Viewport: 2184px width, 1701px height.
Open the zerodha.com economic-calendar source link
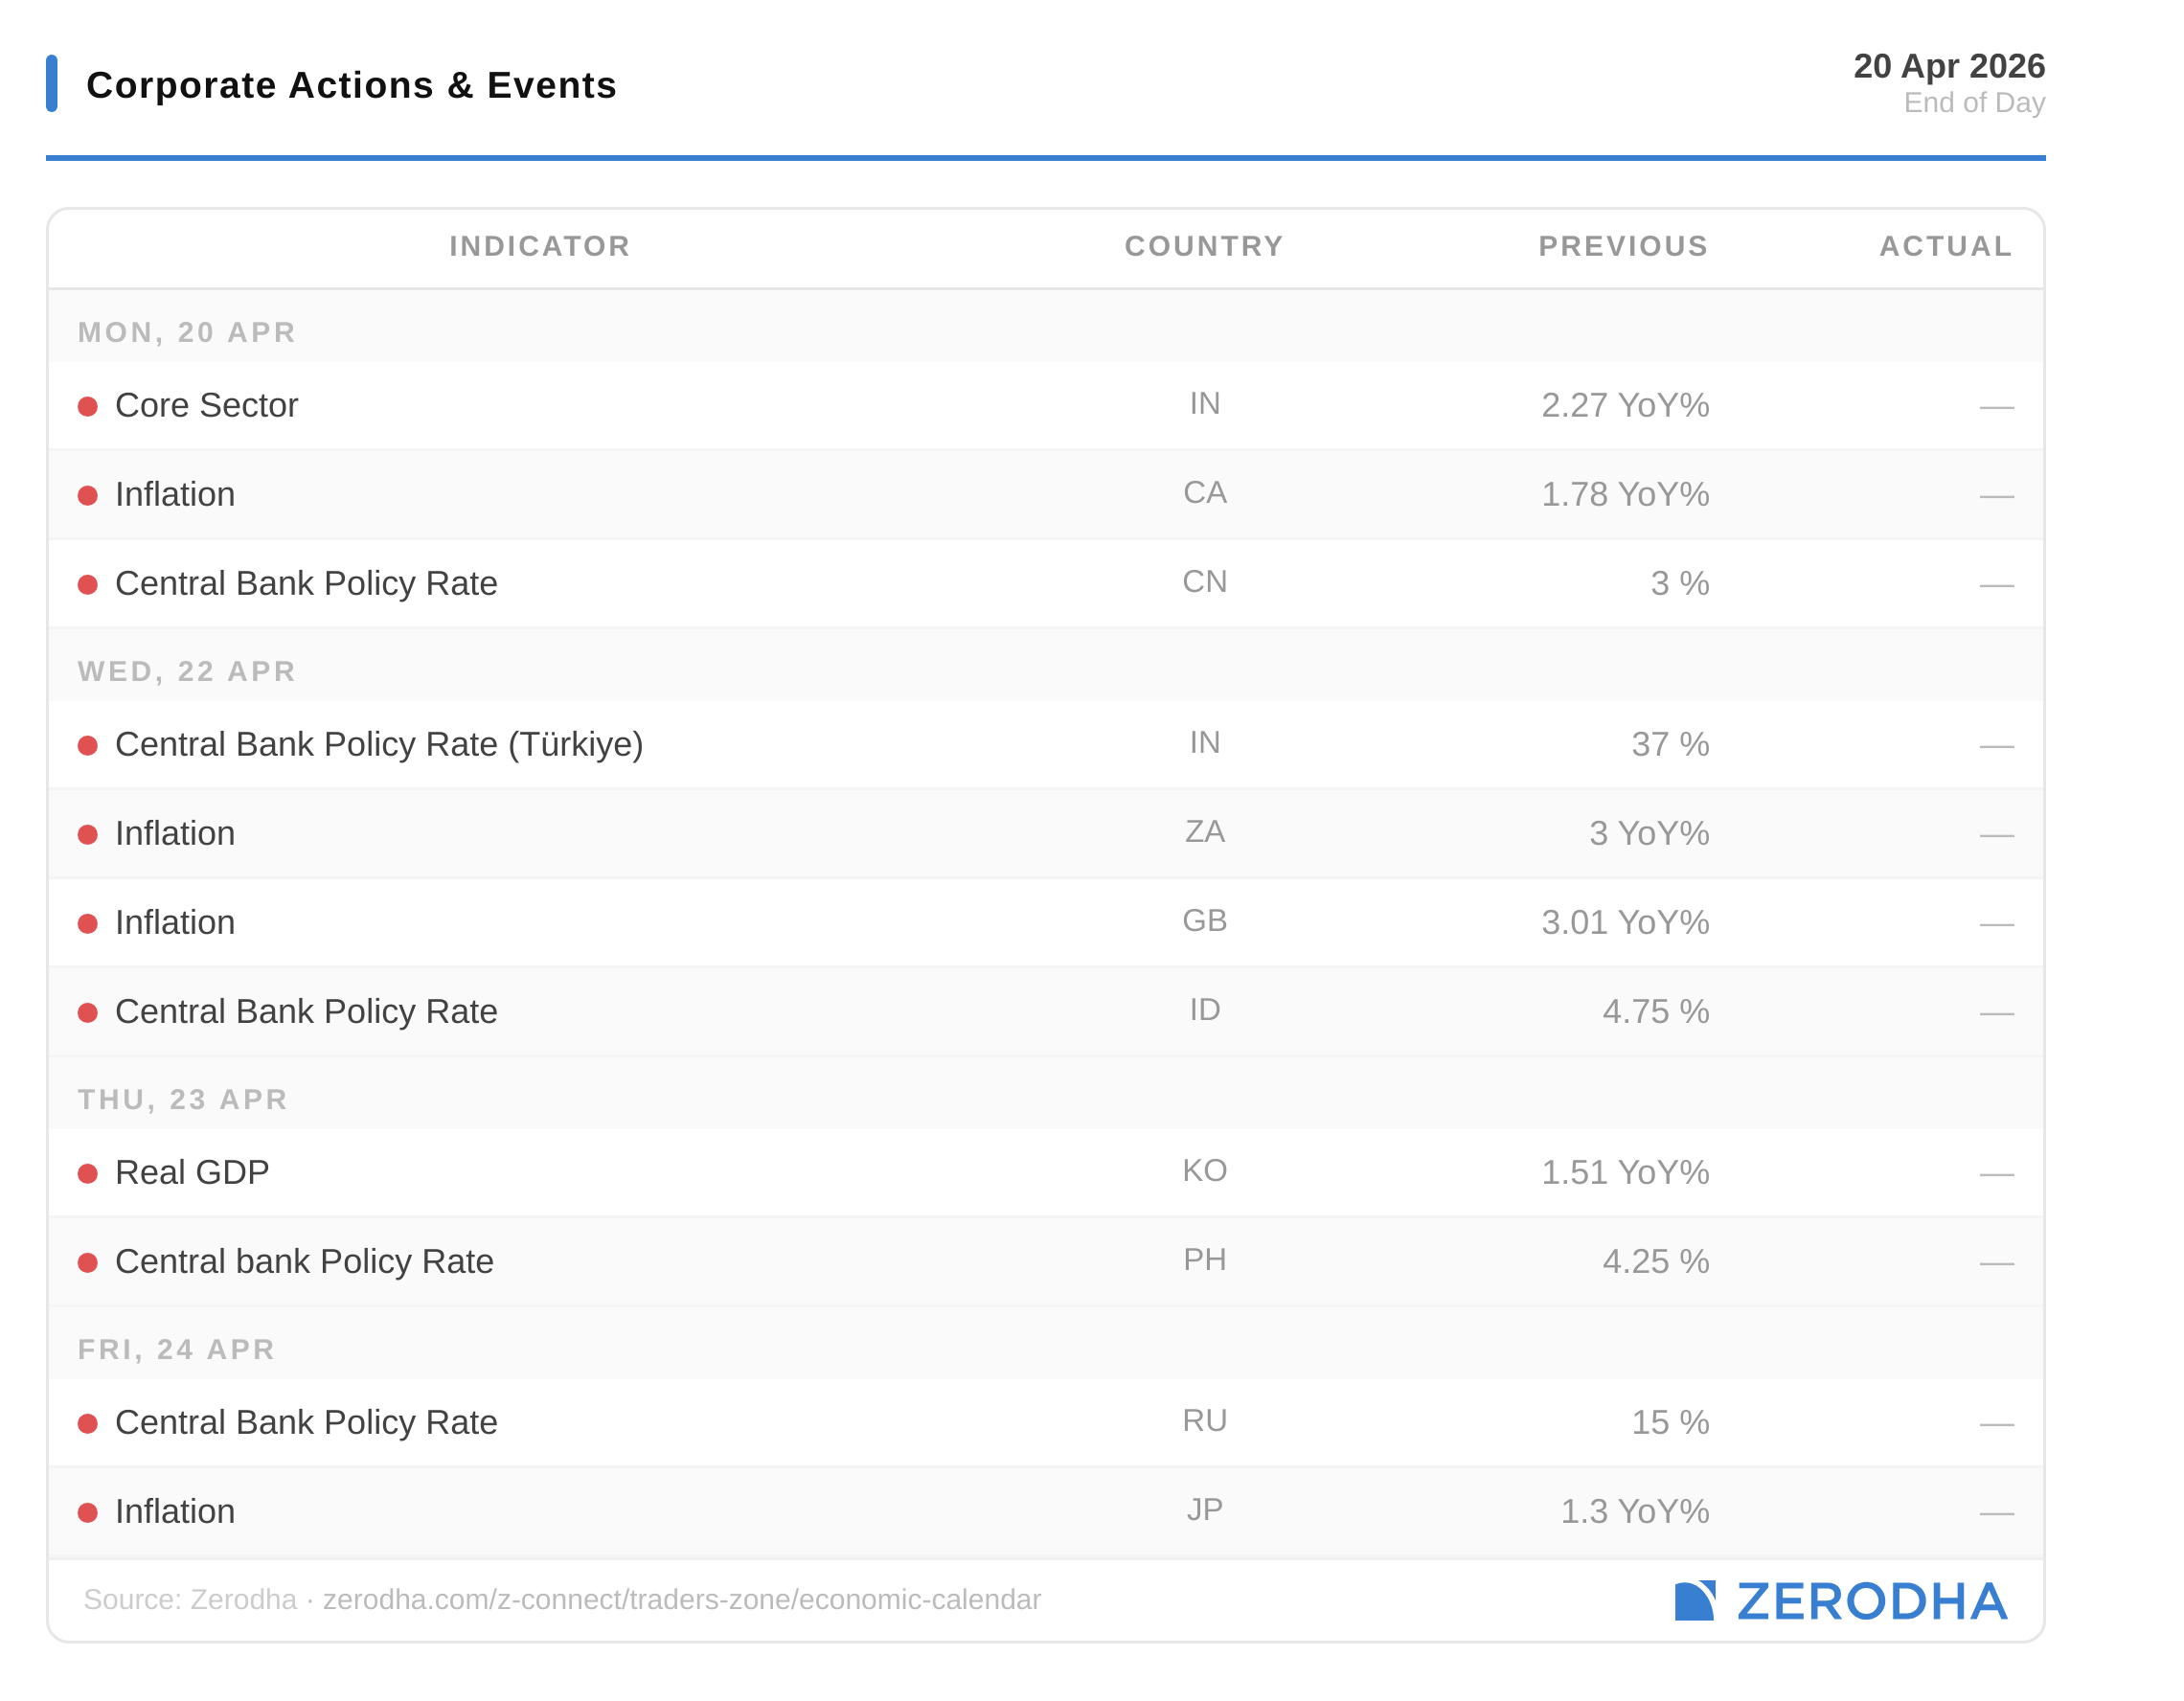click(x=681, y=1599)
